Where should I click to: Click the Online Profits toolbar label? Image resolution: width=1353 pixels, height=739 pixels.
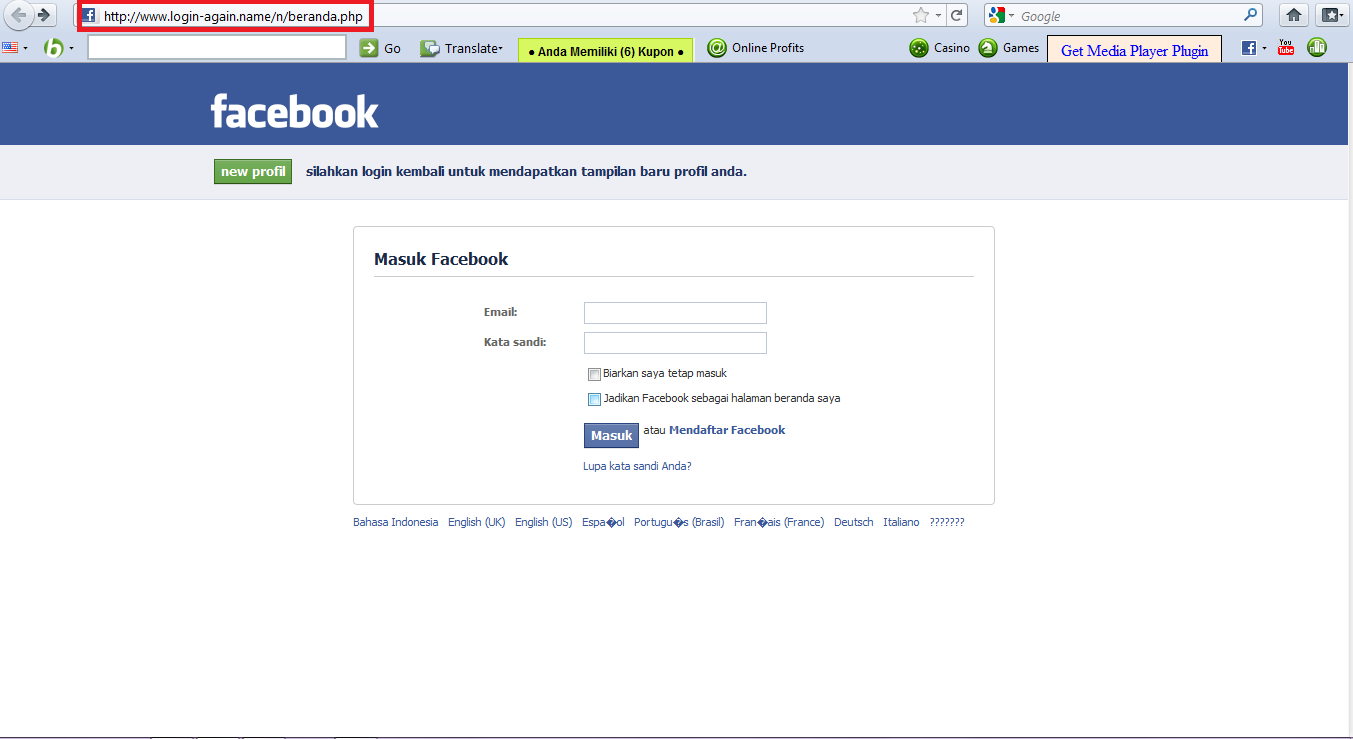(768, 48)
